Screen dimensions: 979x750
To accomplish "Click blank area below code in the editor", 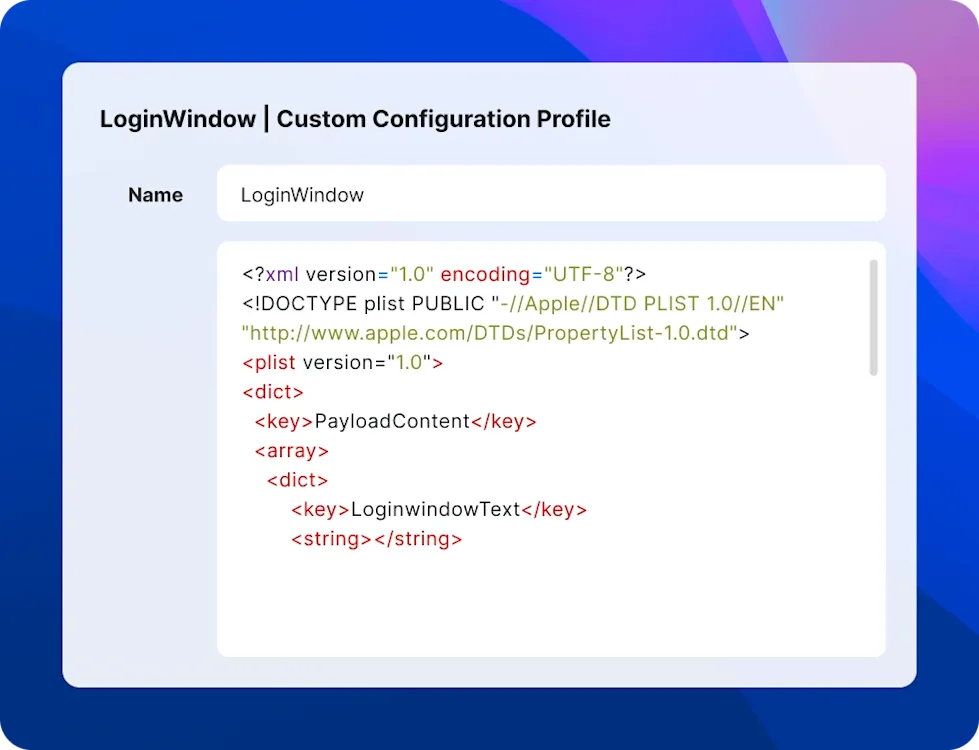I will pyautogui.click(x=549, y=603).
